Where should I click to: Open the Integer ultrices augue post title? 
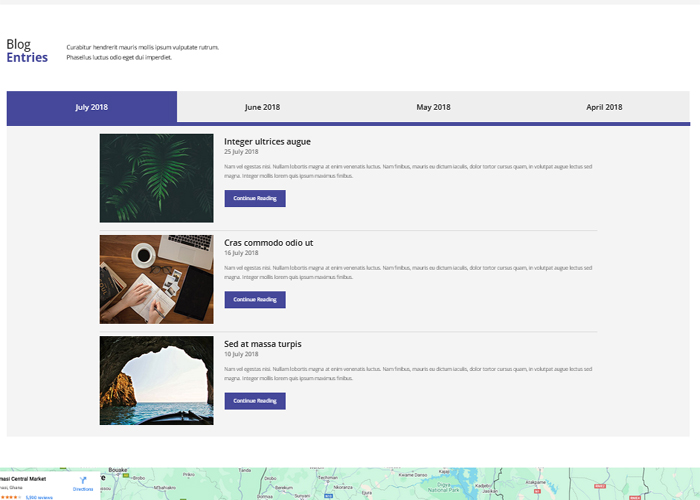[267, 142]
